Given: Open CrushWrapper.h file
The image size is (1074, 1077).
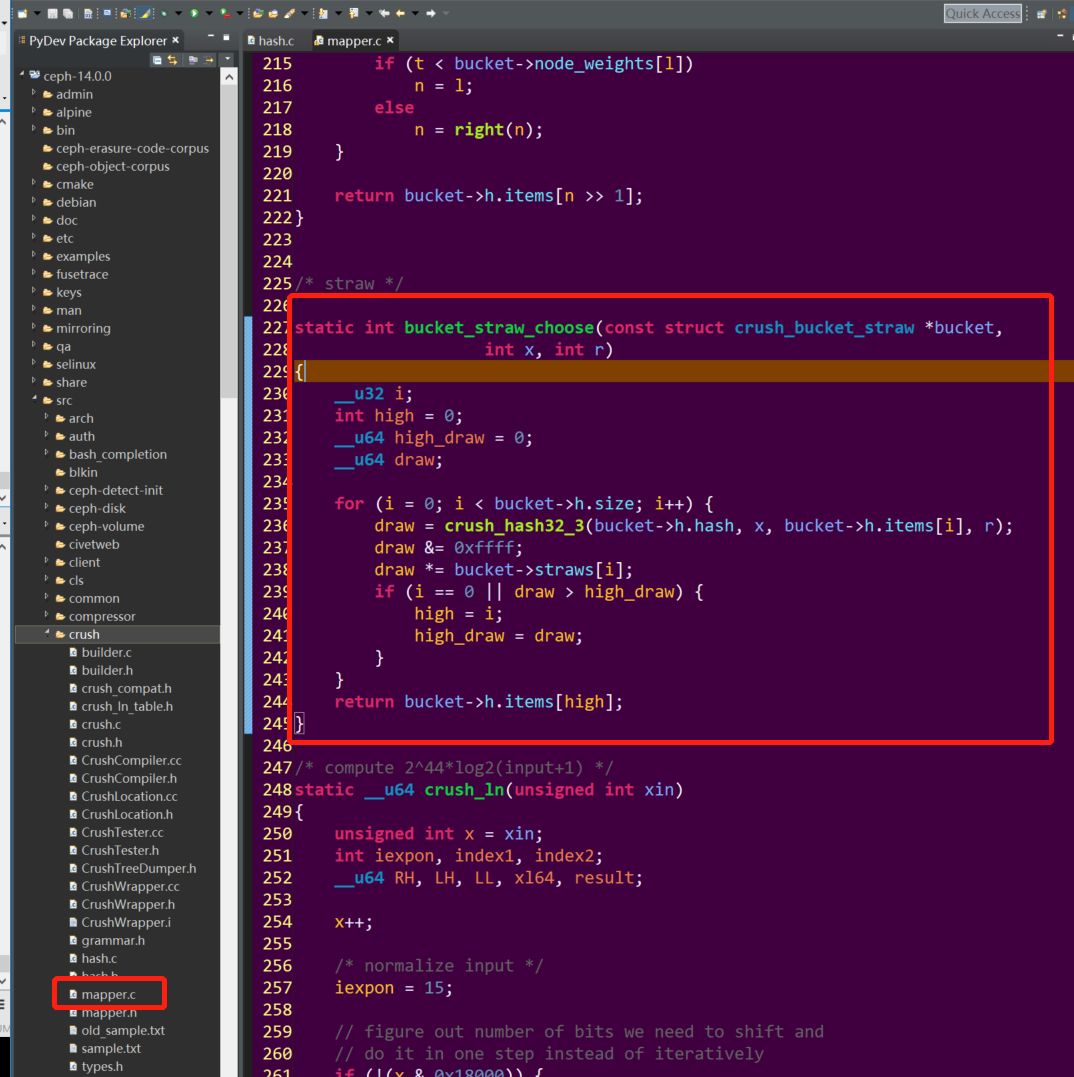Looking at the screenshot, I should [128, 904].
